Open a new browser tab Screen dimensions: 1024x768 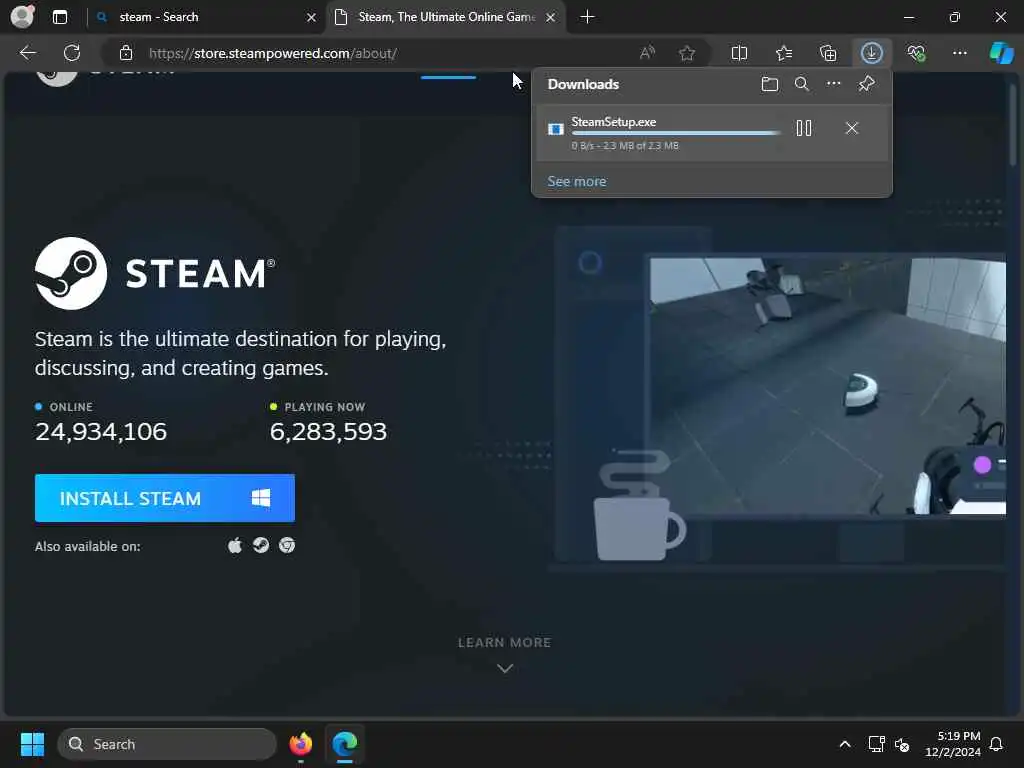coord(587,17)
